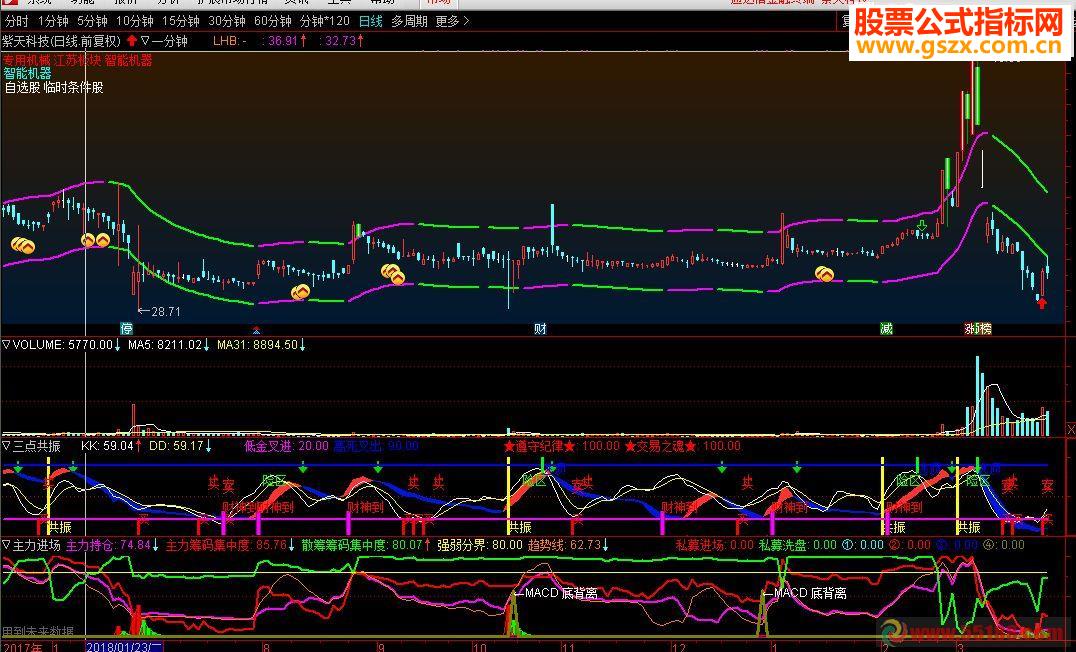Expand the 更多 > period options
Screen dimensions: 1076x652
453,21
